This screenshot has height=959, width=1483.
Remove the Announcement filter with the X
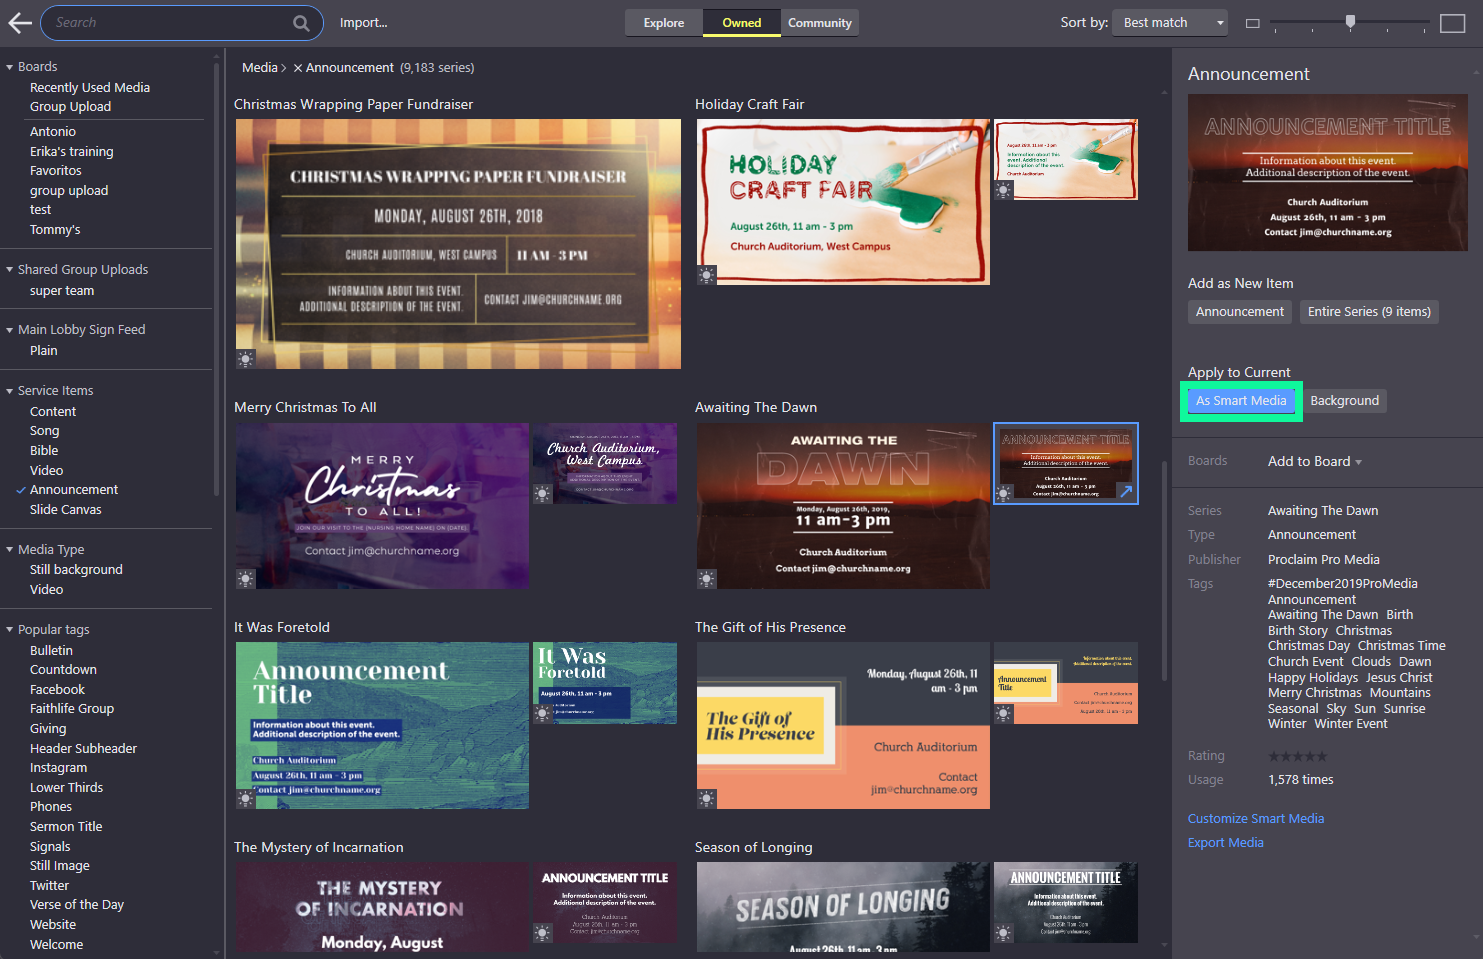tap(298, 68)
